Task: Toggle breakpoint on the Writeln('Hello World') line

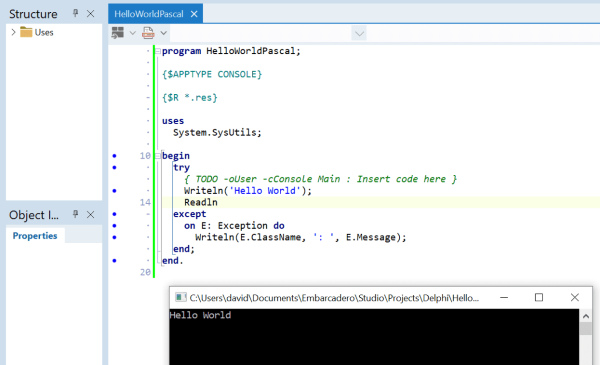Action: (114, 191)
